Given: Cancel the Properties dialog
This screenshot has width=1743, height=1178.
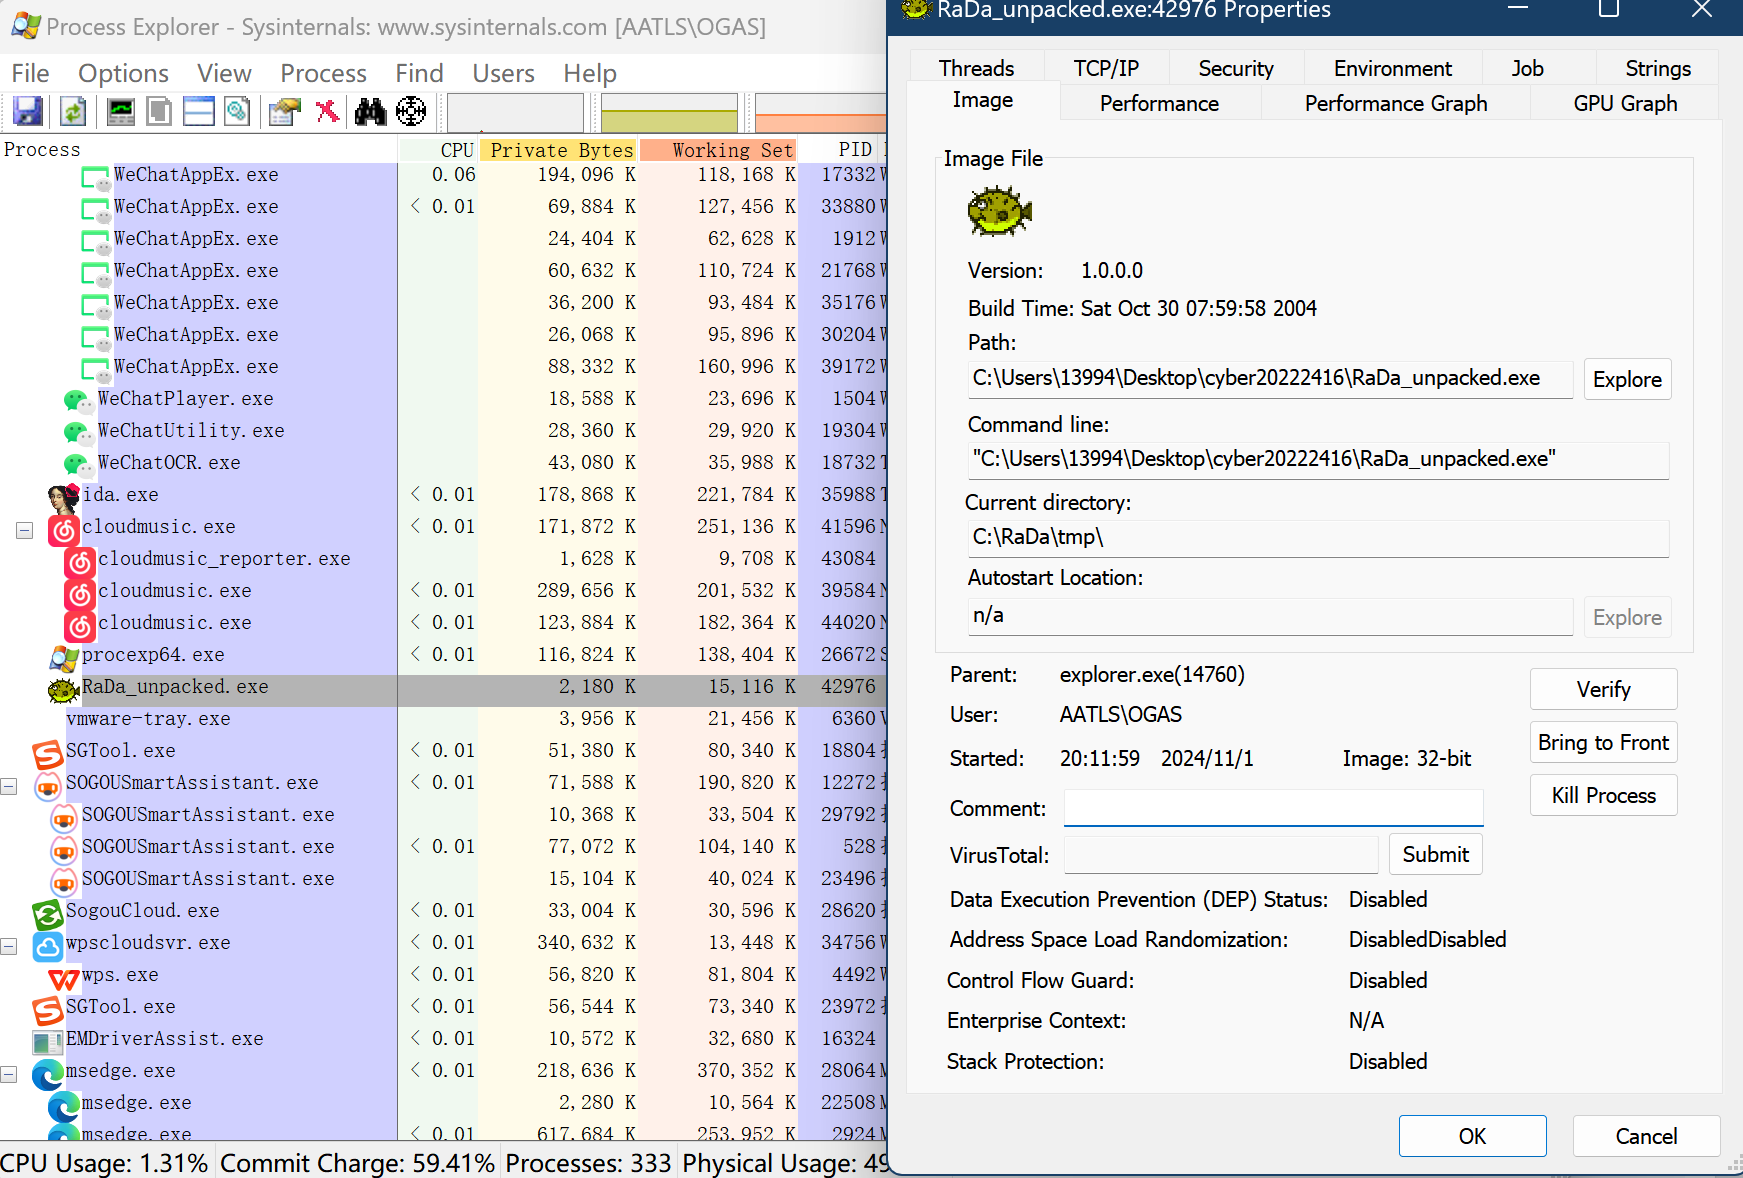Looking at the screenshot, I should [1646, 1136].
